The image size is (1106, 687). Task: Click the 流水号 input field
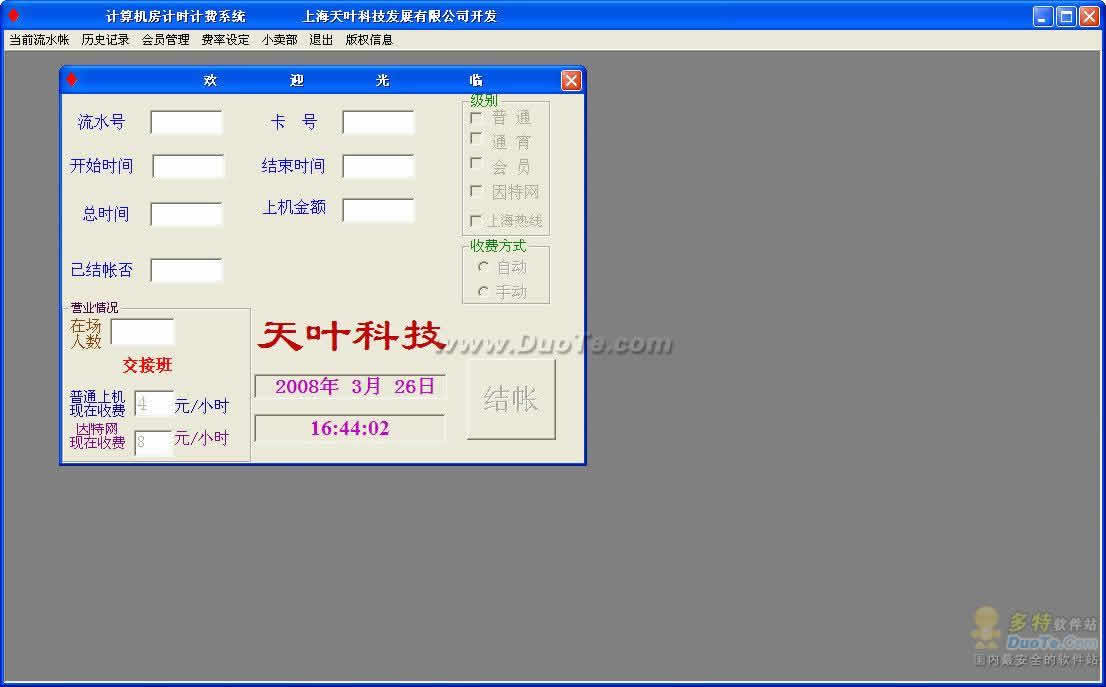[186, 122]
